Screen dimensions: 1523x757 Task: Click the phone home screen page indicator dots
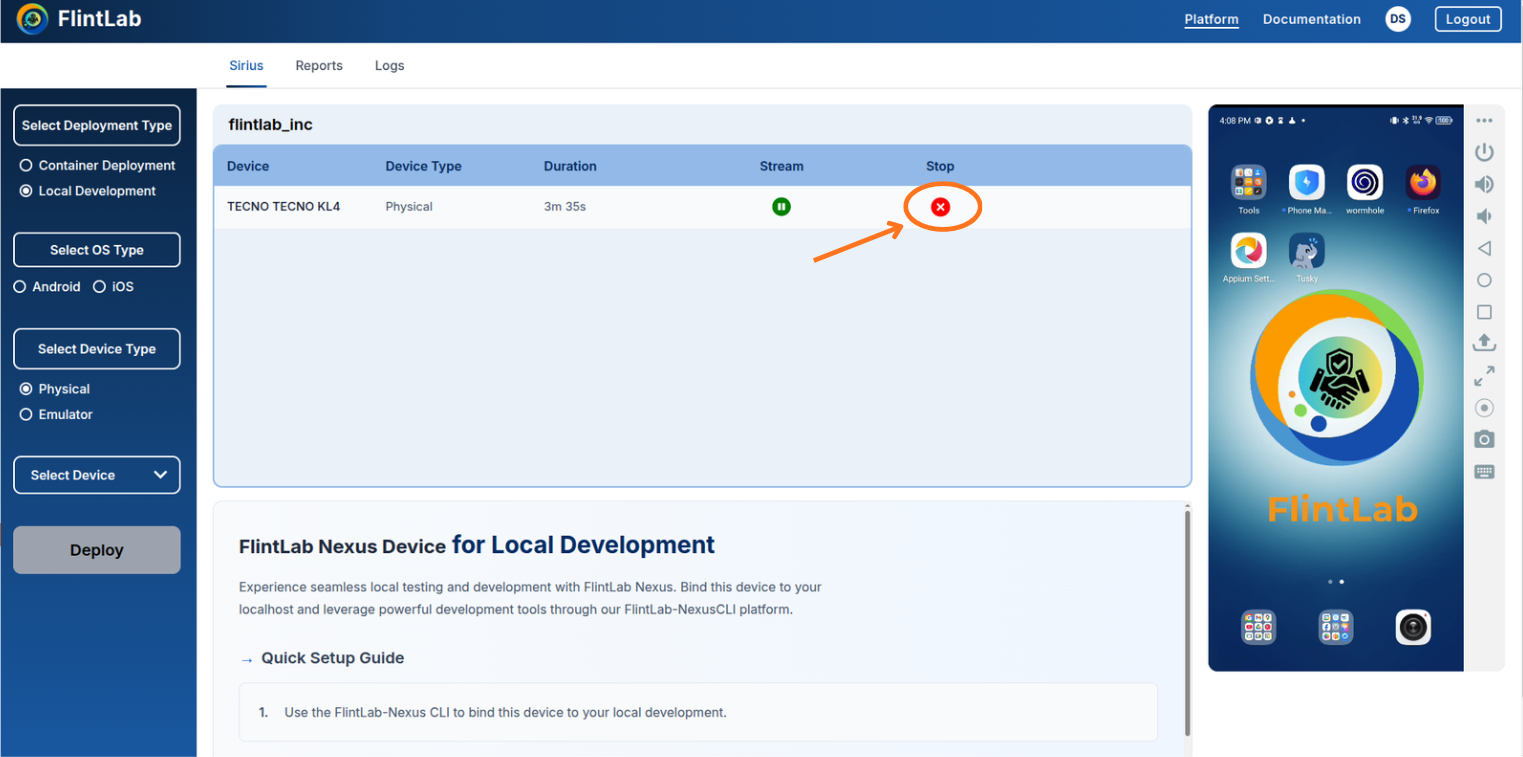[x=1336, y=581]
